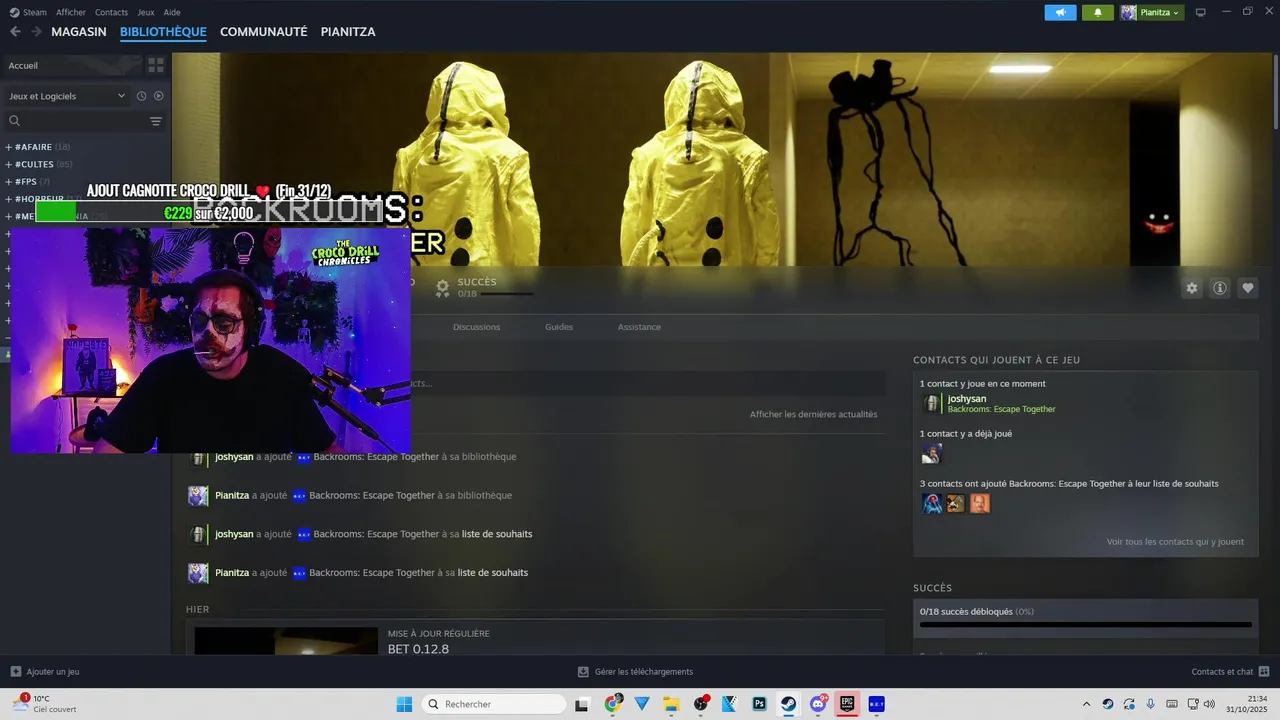Show hidden system tray icons chevron
The height and width of the screenshot is (720, 1280).
click(1086, 704)
